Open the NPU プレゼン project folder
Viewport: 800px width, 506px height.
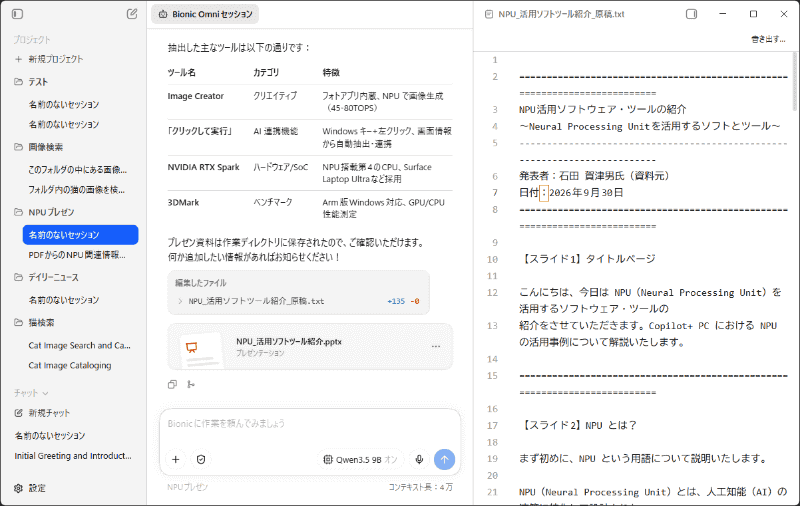(x=51, y=212)
